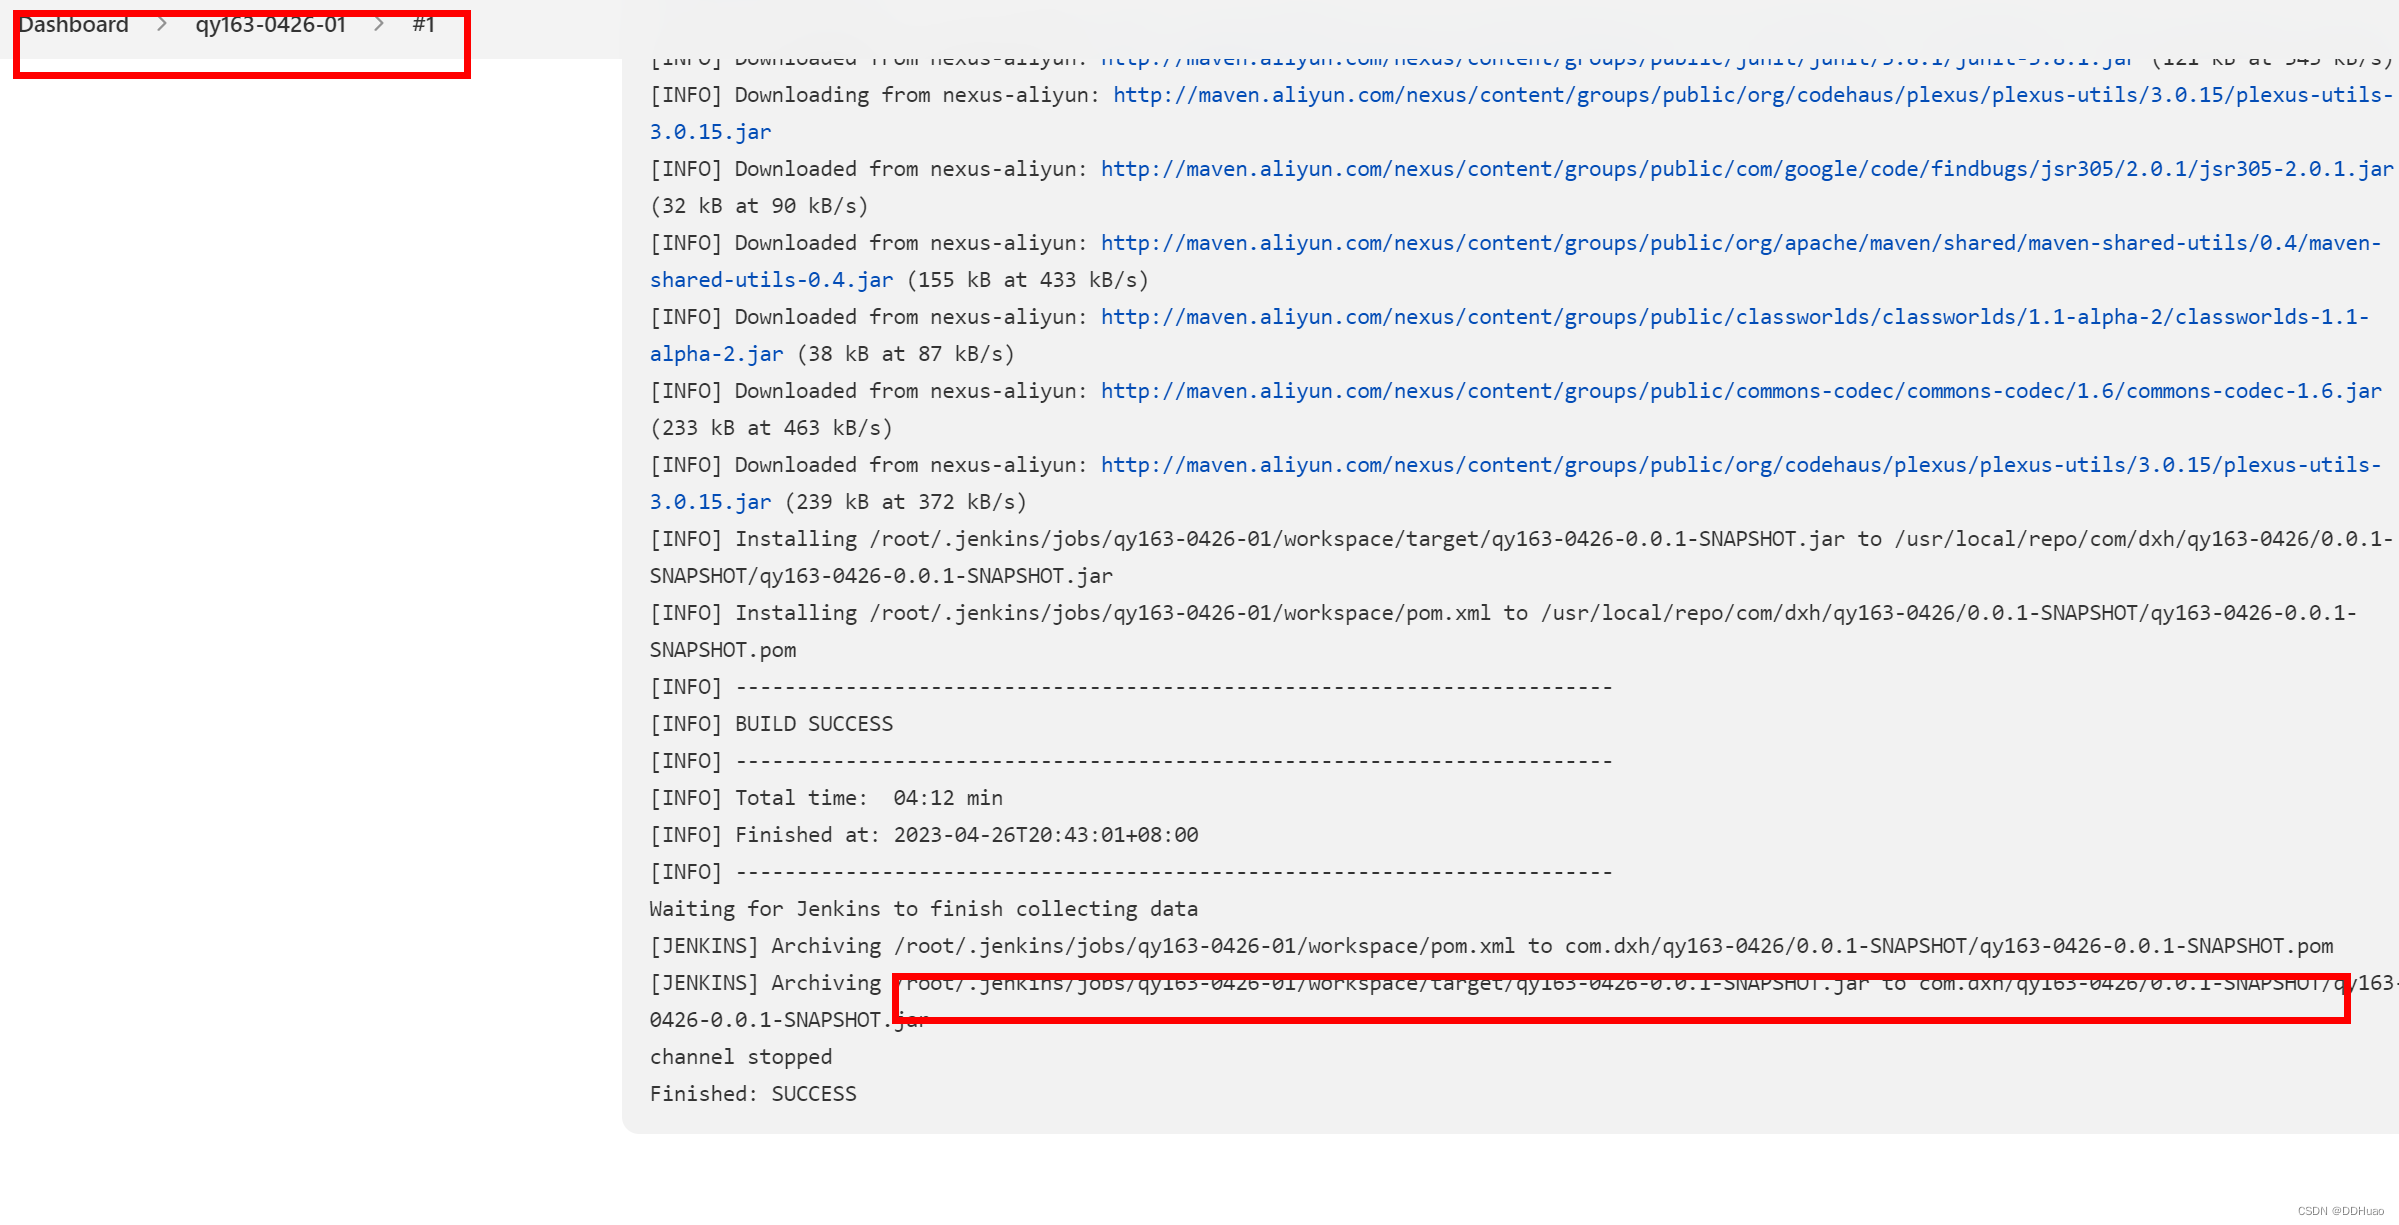Click Waiting for Jenkins to finish line
The height and width of the screenshot is (1225, 2399).
(x=923, y=909)
